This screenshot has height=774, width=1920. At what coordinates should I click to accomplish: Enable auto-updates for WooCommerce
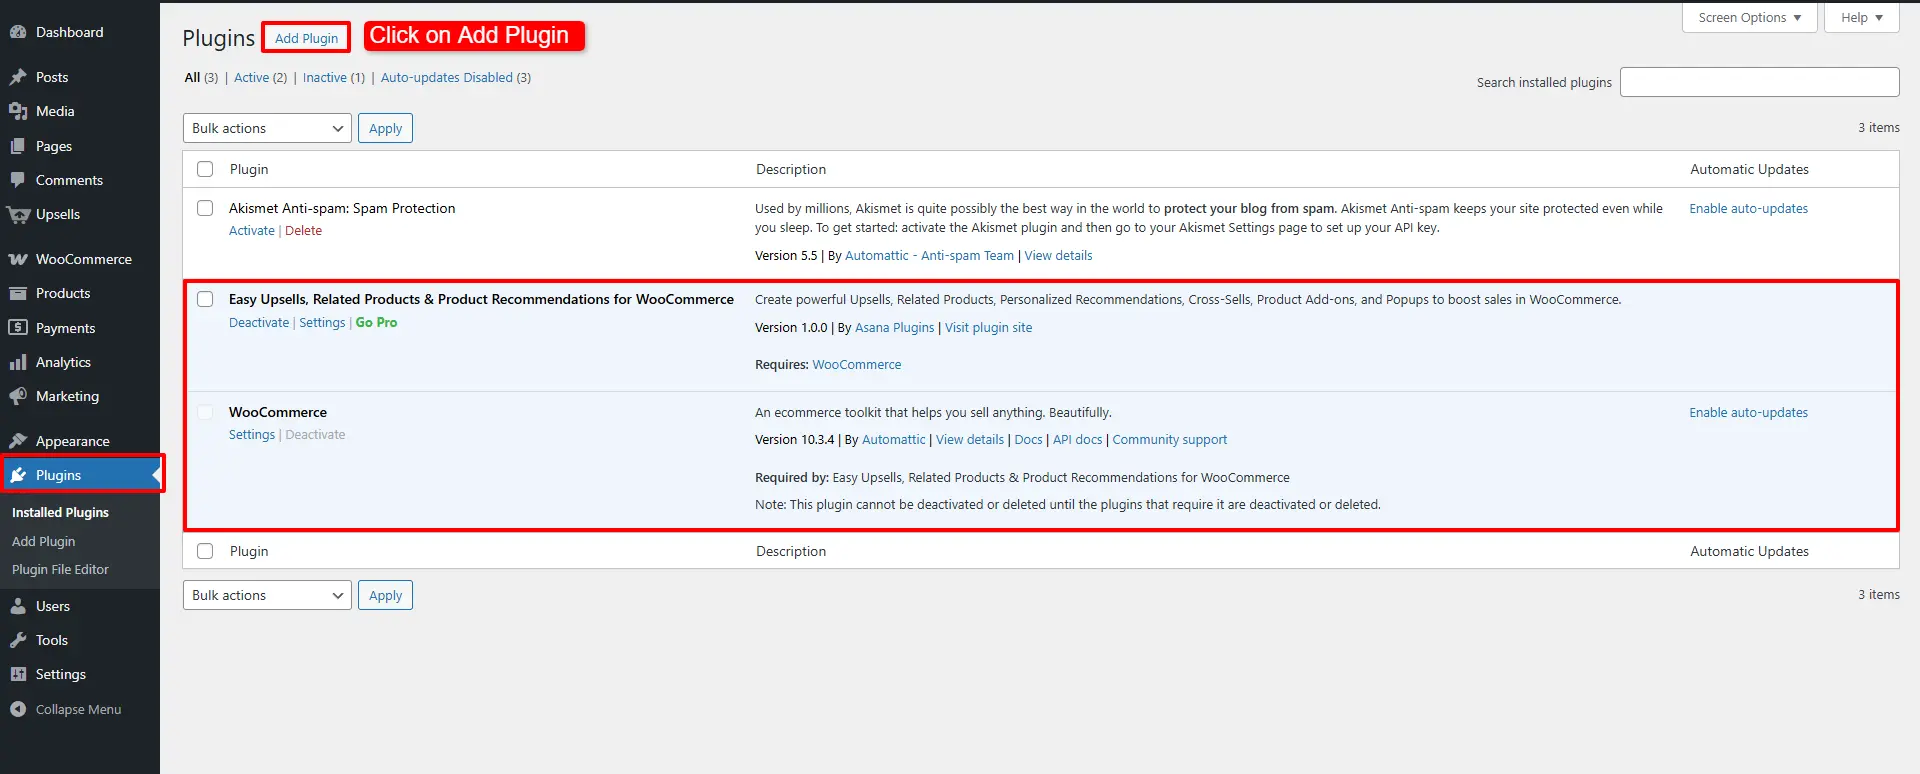tap(1748, 412)
